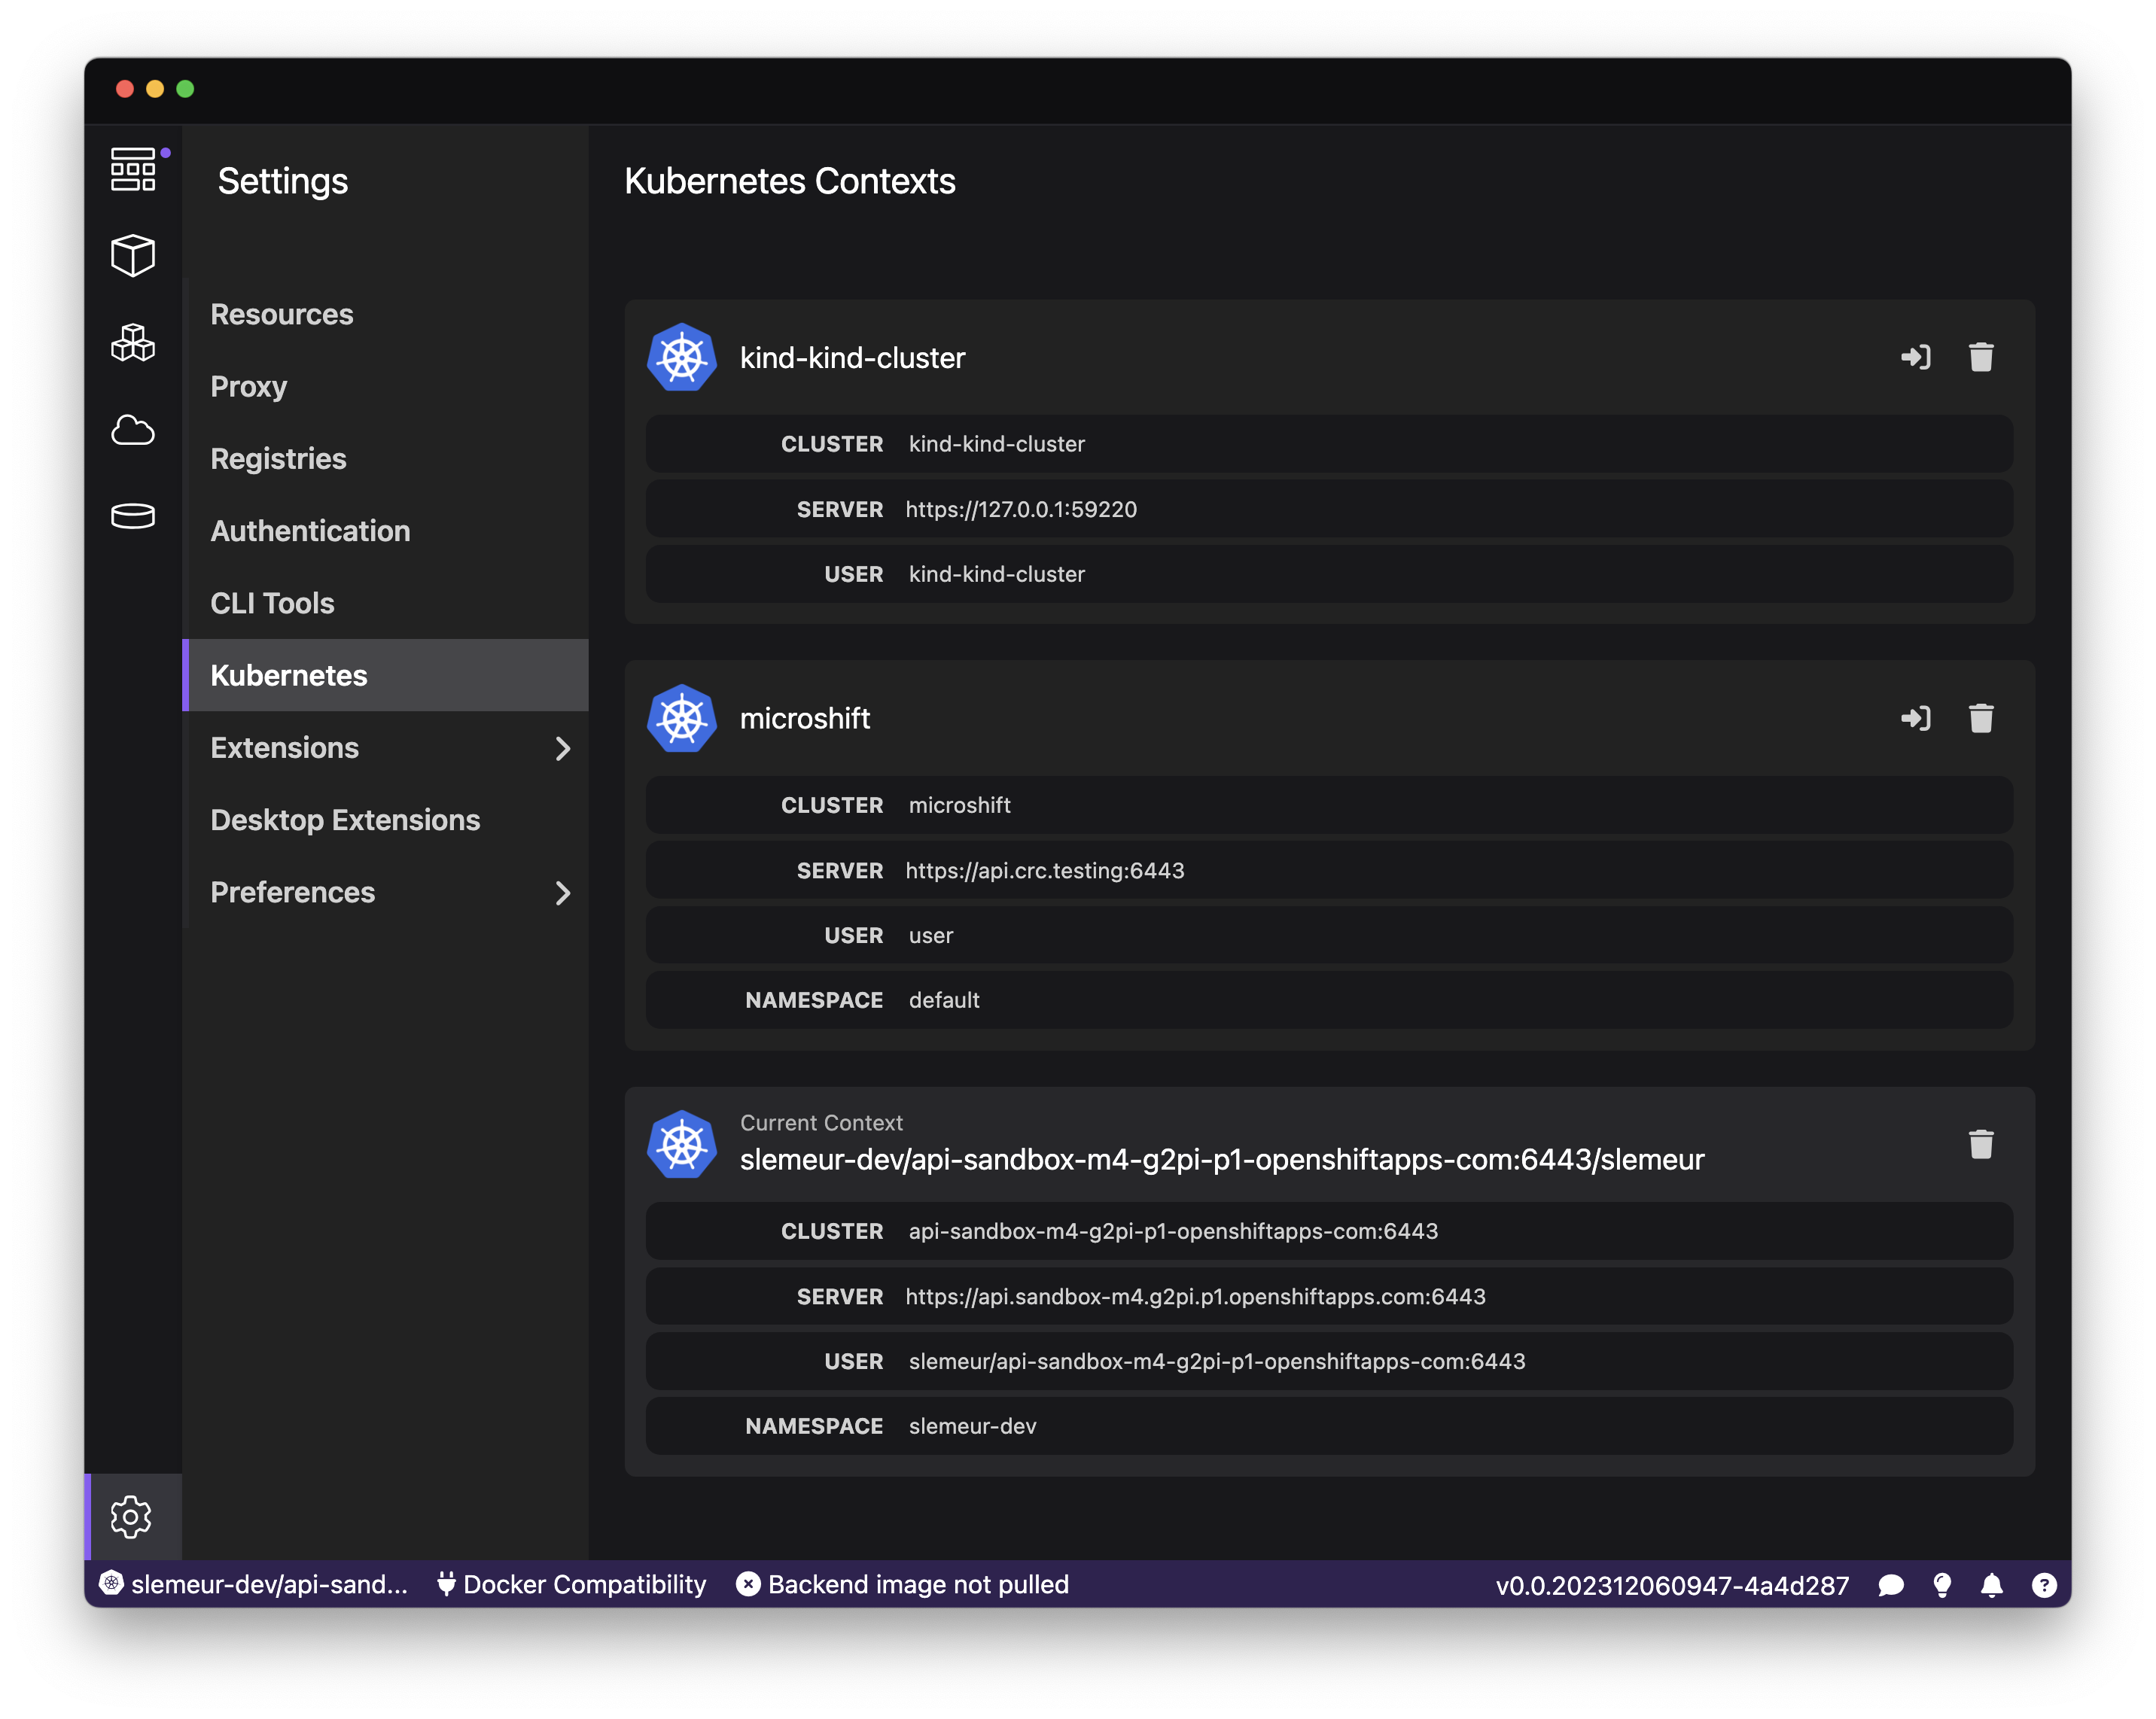
Task: Open the CLI Tools settings page
Action: click(x=272, y=603)
